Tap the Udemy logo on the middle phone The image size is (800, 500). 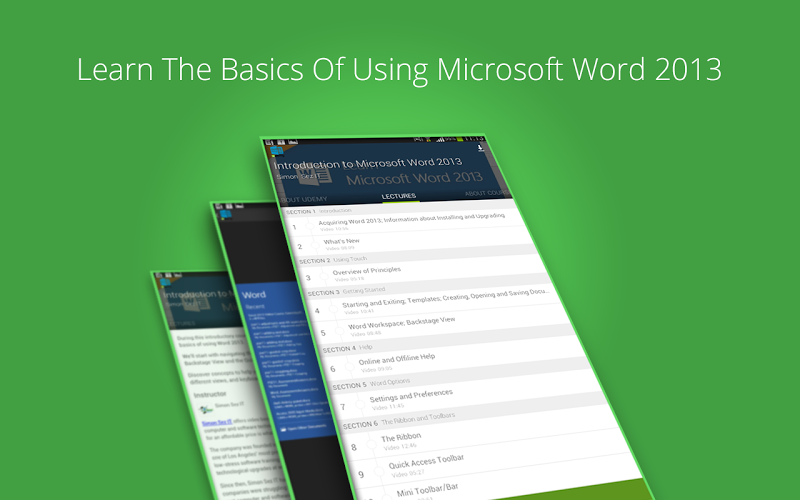click(226, 214)
